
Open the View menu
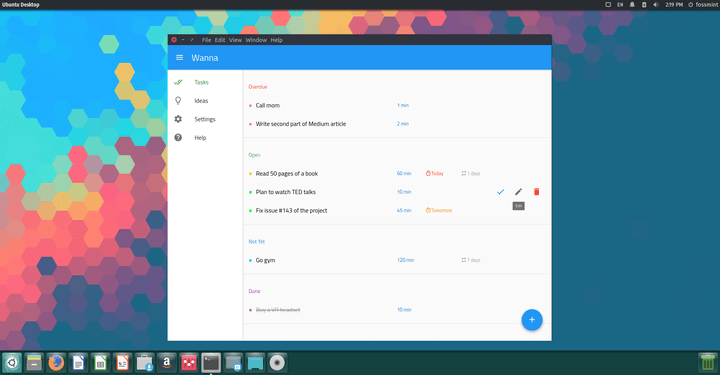click(x=235, y=40)
